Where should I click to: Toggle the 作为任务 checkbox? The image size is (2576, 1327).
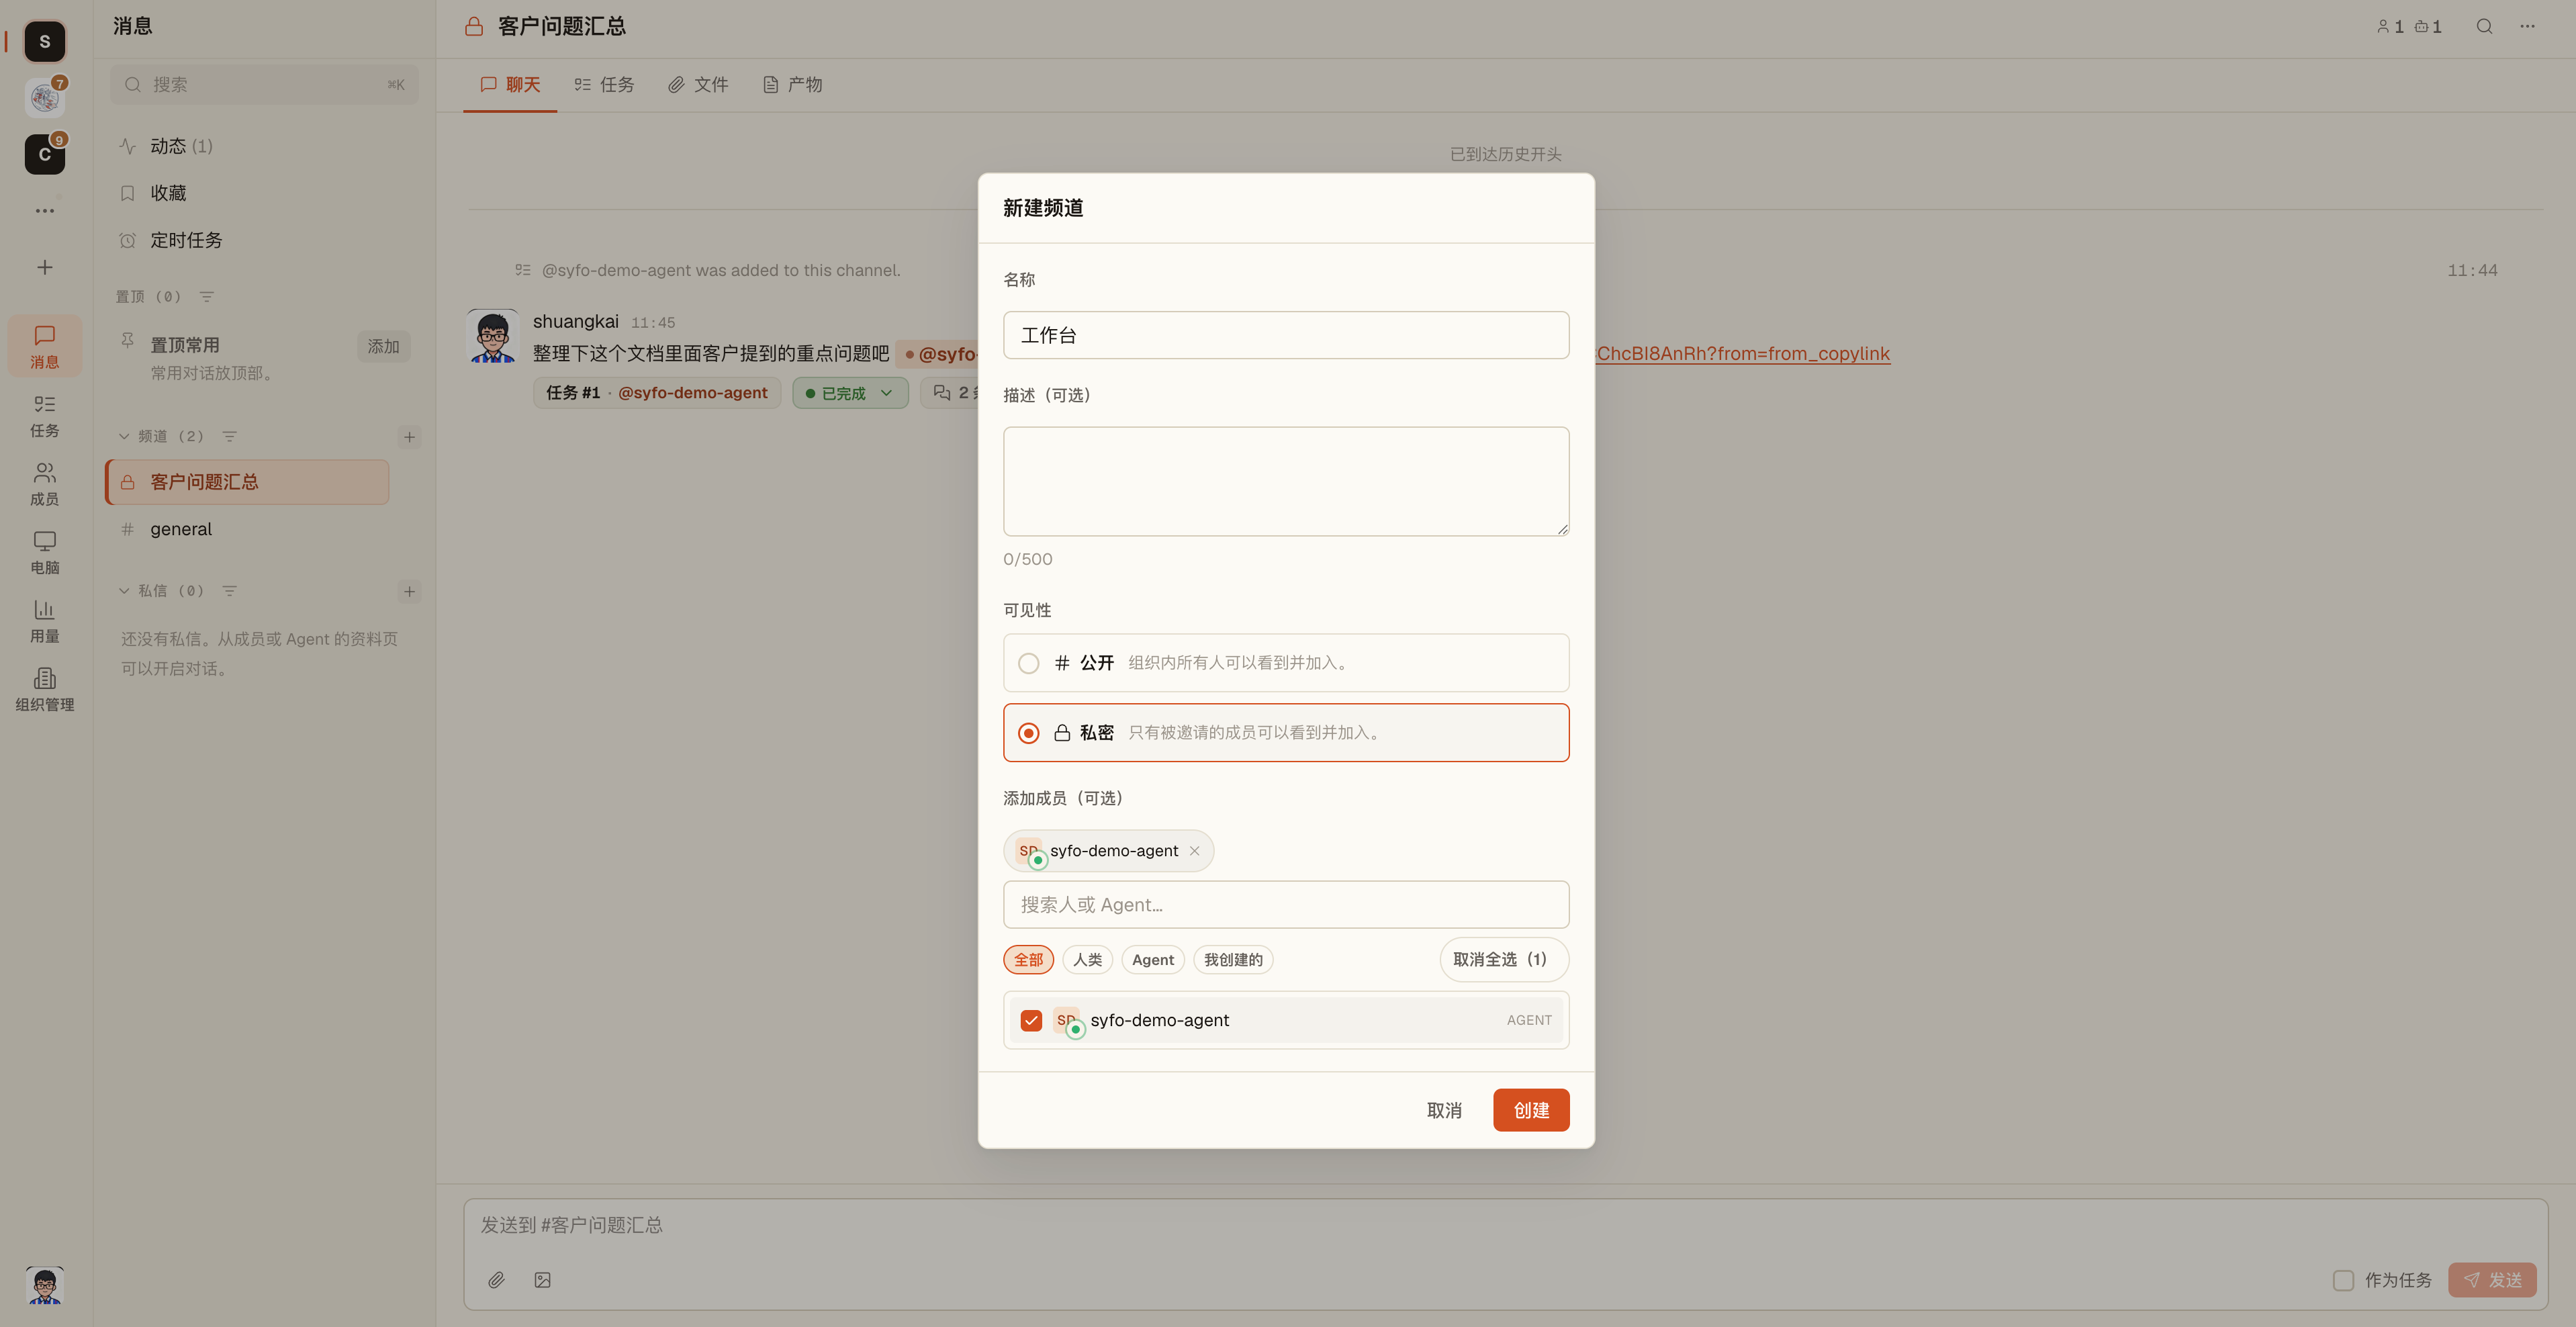pyautogui.click(x=2343, y=1281)
